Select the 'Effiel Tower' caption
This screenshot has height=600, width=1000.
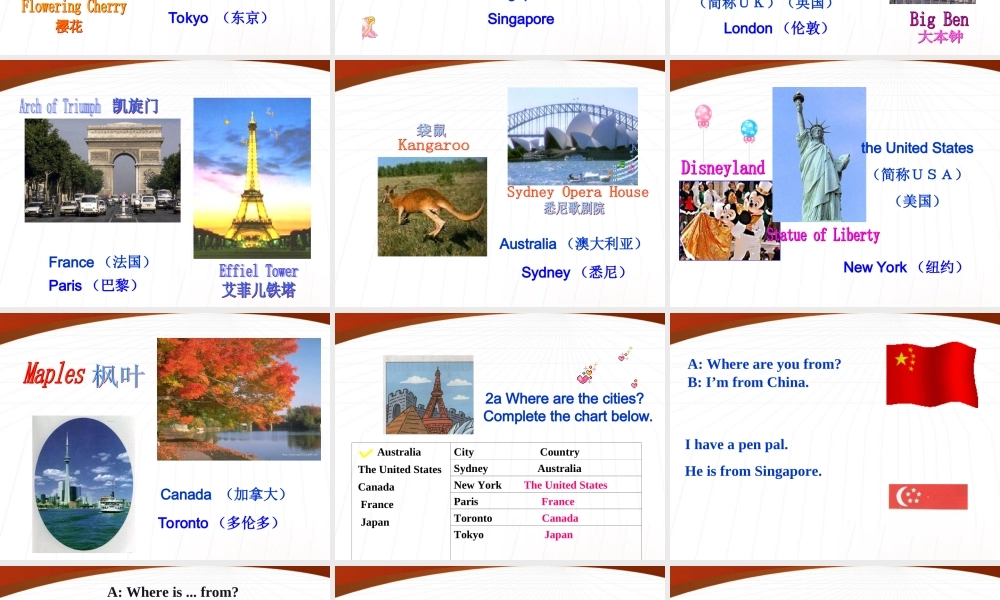(x=258, y=271)
